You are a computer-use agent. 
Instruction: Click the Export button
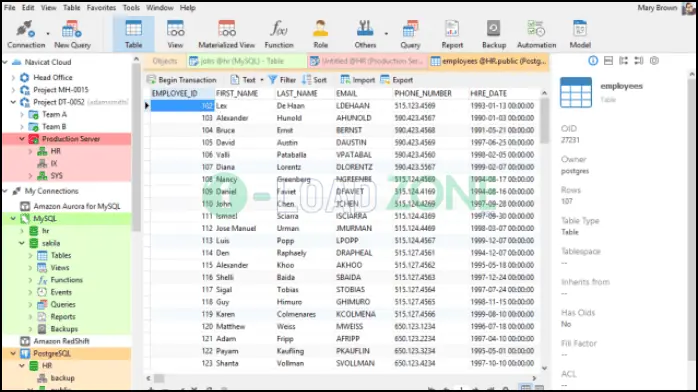click(397, 80)
